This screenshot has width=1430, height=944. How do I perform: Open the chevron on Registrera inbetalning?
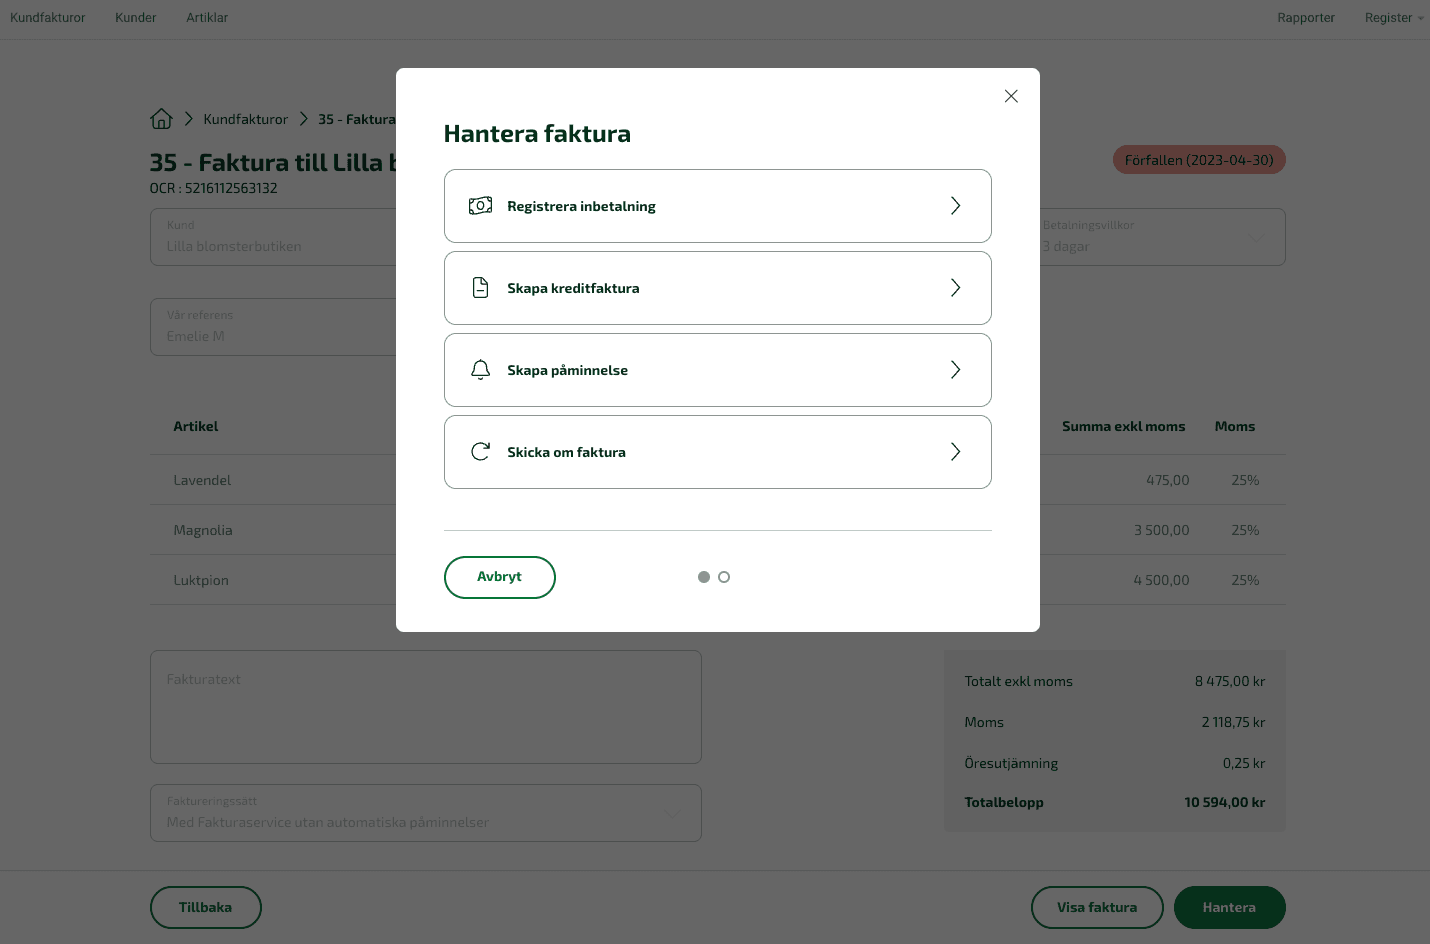click(955, 206)
